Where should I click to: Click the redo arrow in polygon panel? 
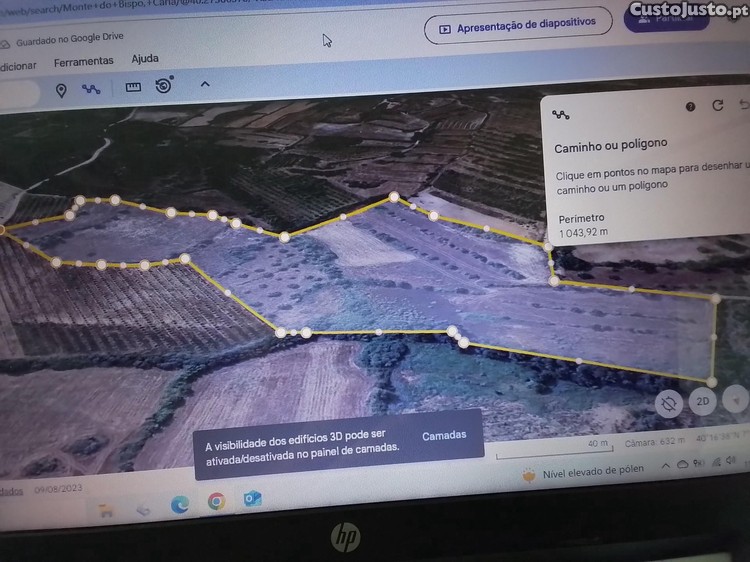(717, 105)
